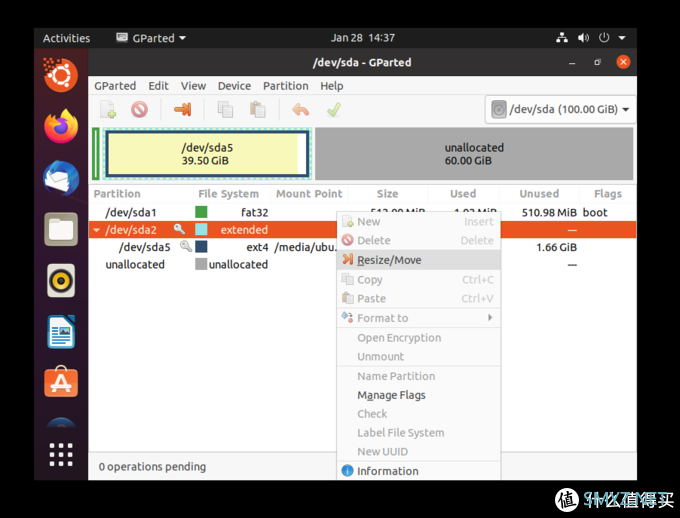This screenshot has height=518, width=680.
Task: Open the /dev/sda (100.00 GiB) device selector
Action: tap(560, 109)
